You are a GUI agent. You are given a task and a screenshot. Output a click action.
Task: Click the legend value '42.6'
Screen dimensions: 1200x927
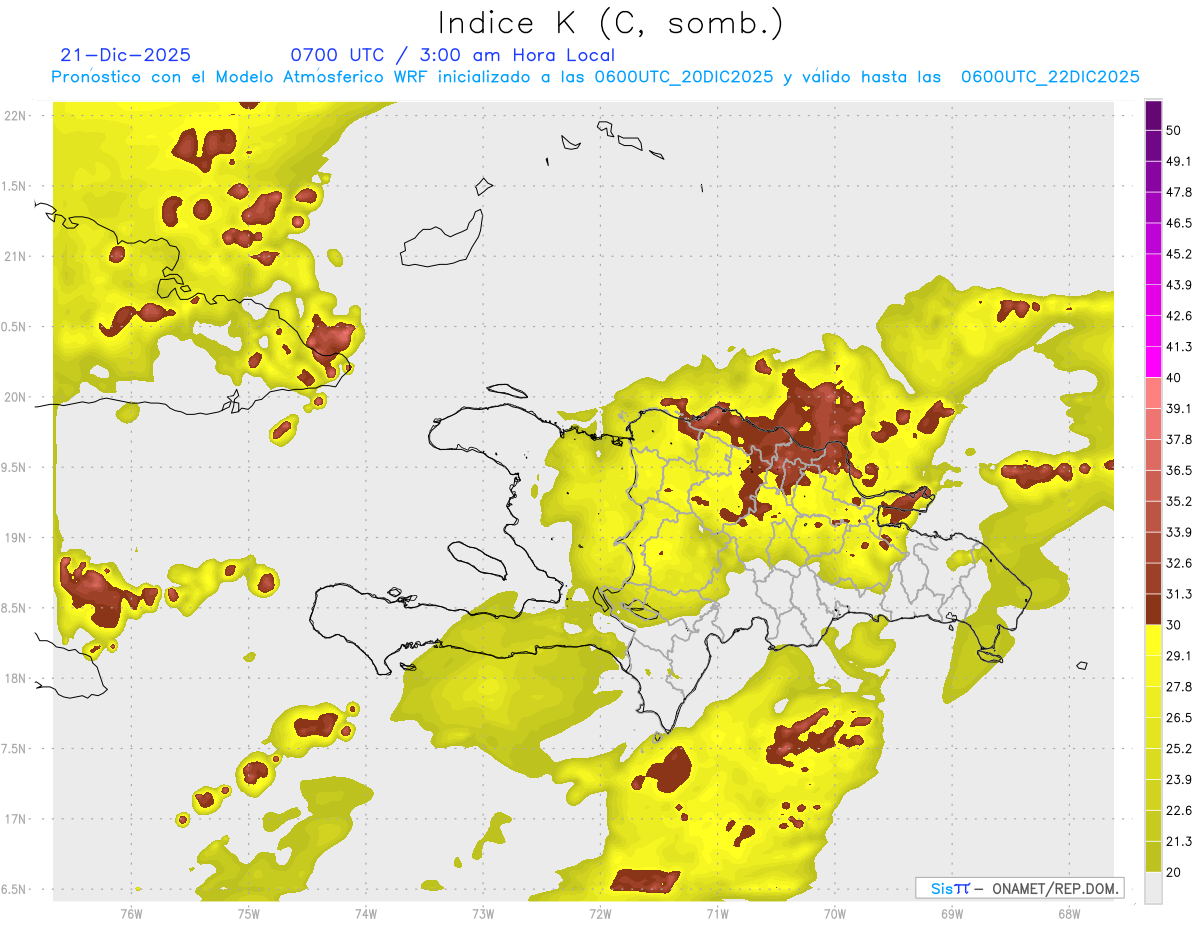click(x=1179, y=316)
